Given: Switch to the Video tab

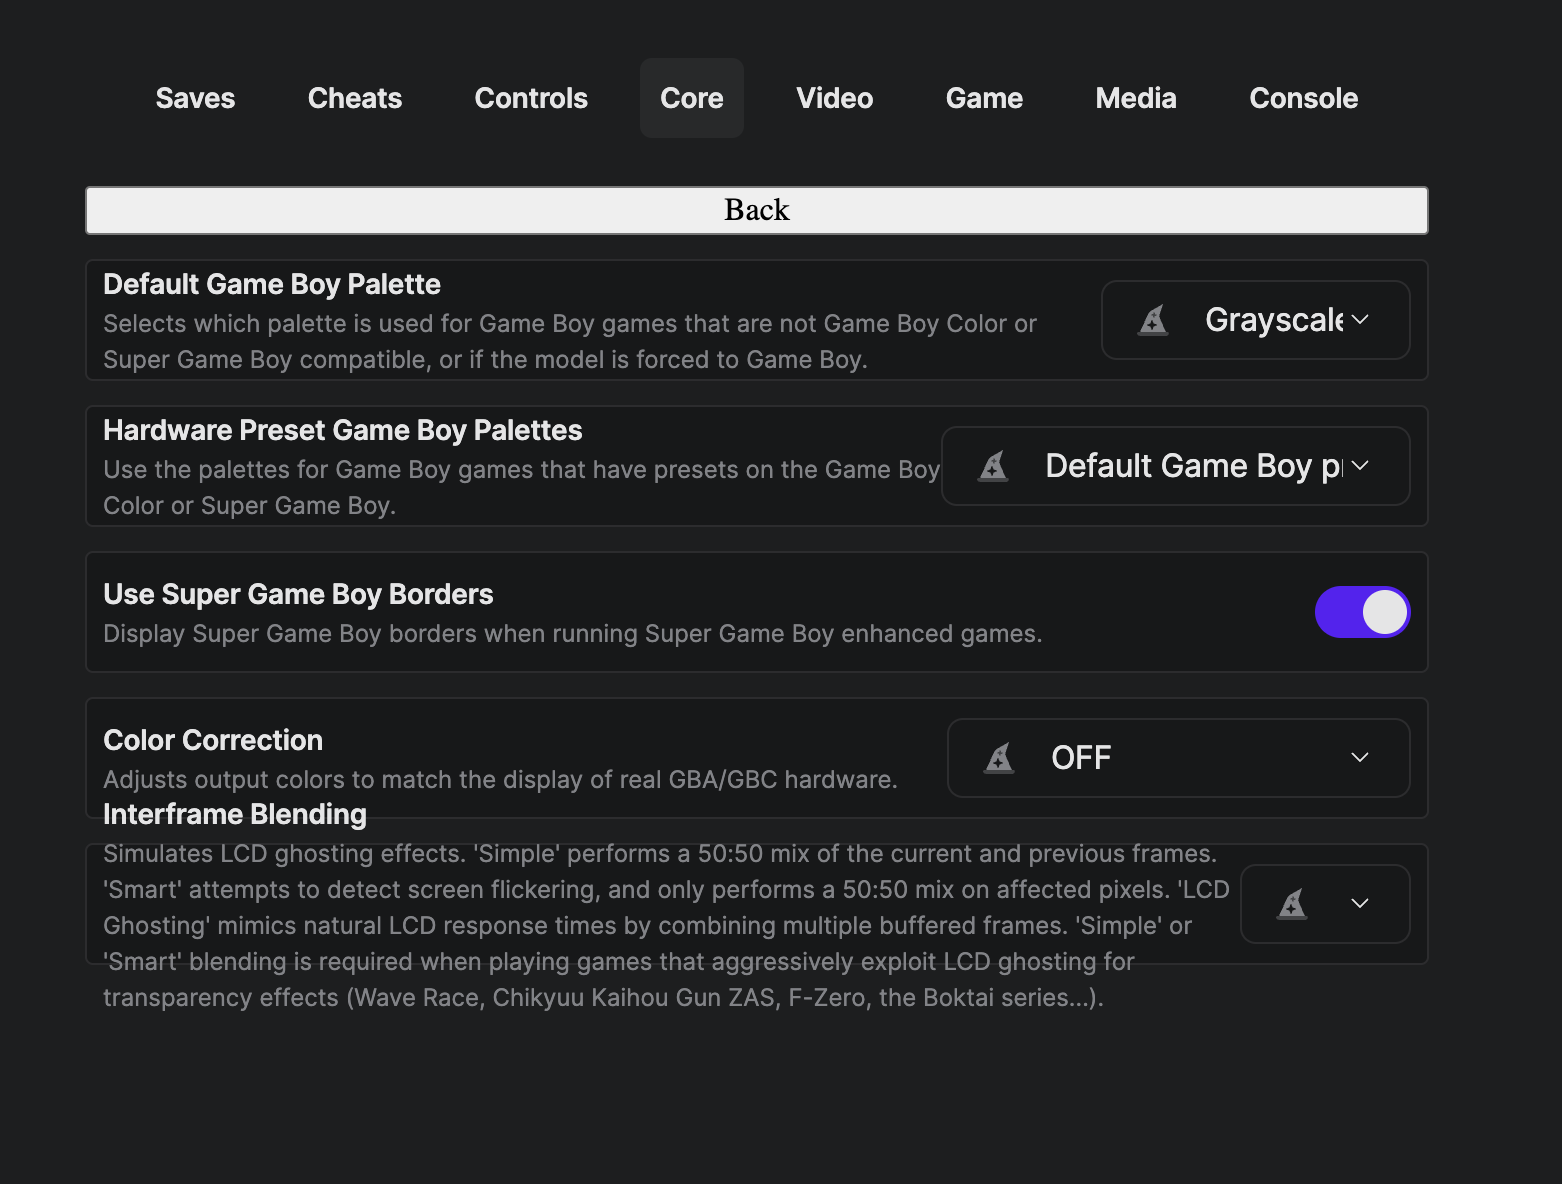Looking at the screenshot, I should pyautogui.click(x=835, y=98).
